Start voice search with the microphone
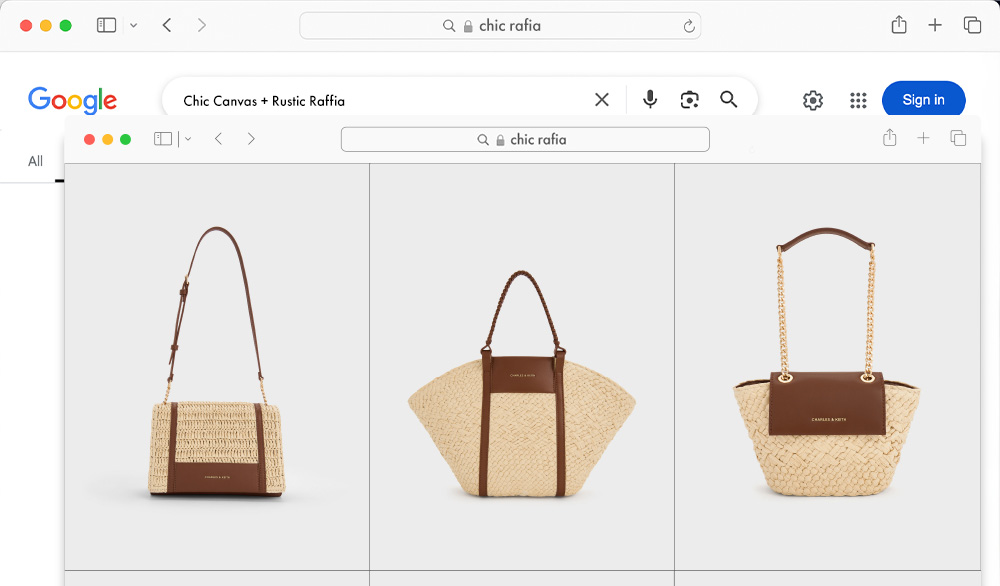1000x586 pixels. tap(650, 99)
